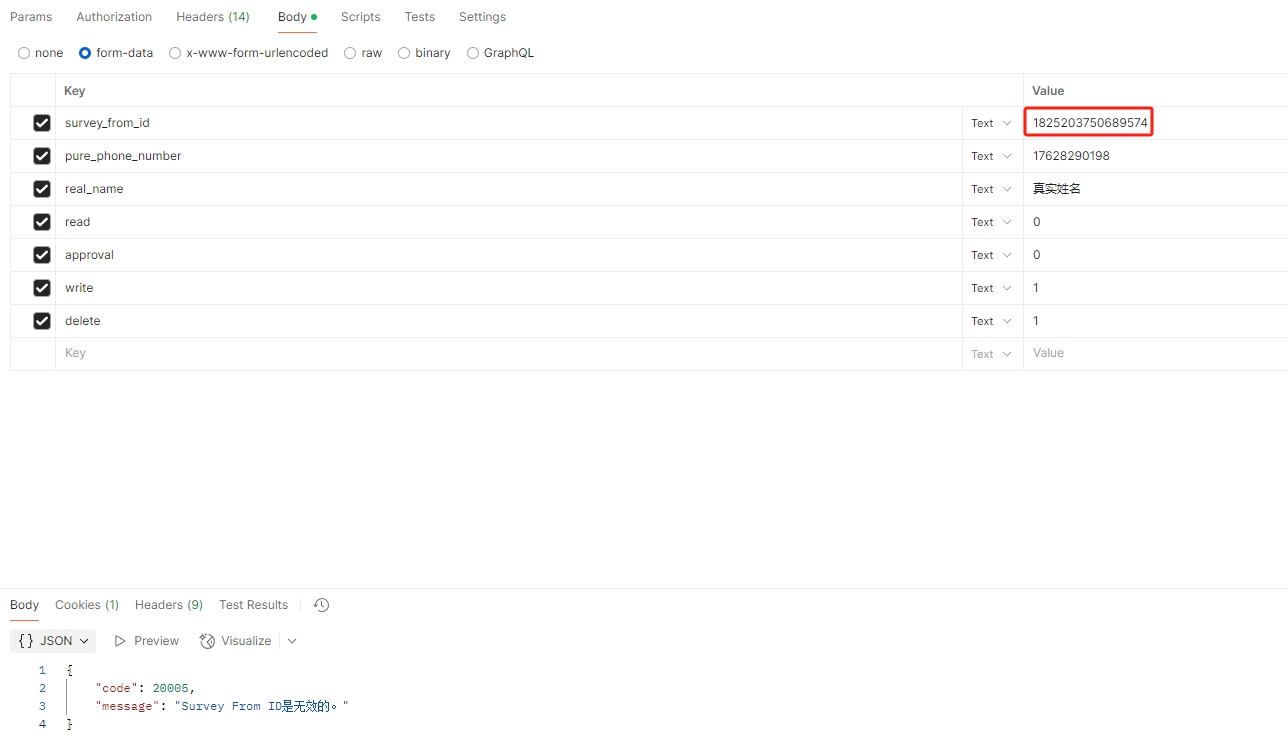1287x755 pixels.
Task: Disable the delete parameter checkbox
Action: 42,321
